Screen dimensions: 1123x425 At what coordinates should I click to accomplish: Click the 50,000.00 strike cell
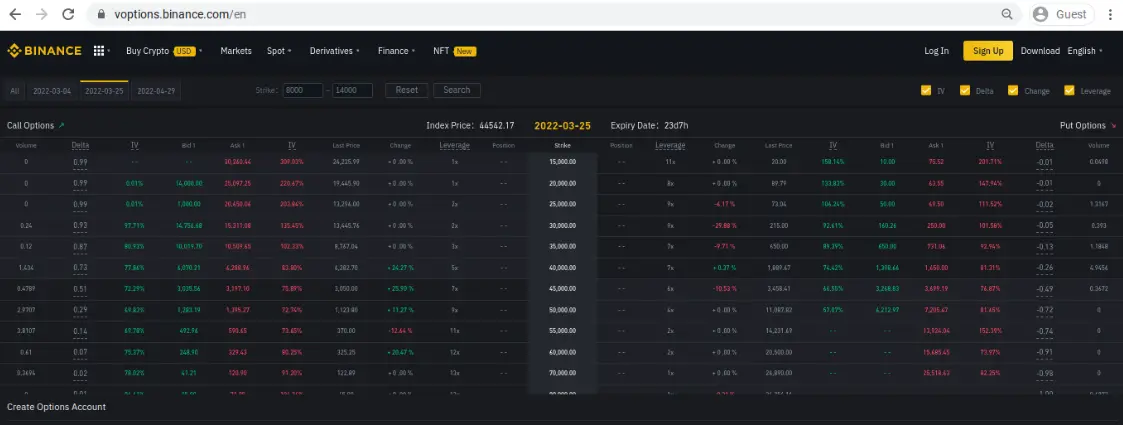[x=562, y=310]
